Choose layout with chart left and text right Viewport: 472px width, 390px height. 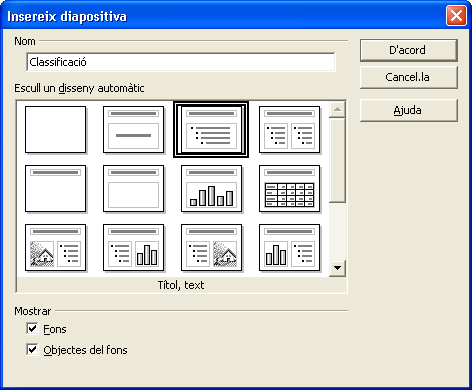pos(289,248)
